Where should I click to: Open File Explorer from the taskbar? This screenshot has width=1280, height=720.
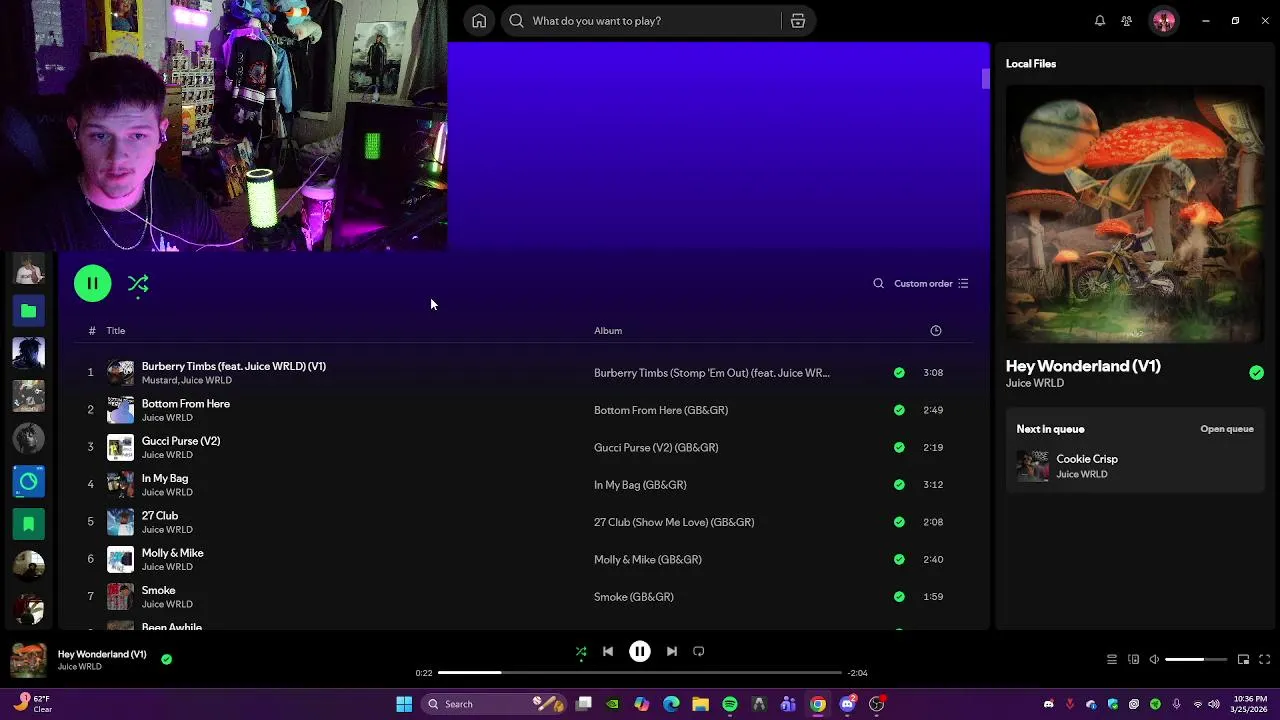(x=700, y=705)
